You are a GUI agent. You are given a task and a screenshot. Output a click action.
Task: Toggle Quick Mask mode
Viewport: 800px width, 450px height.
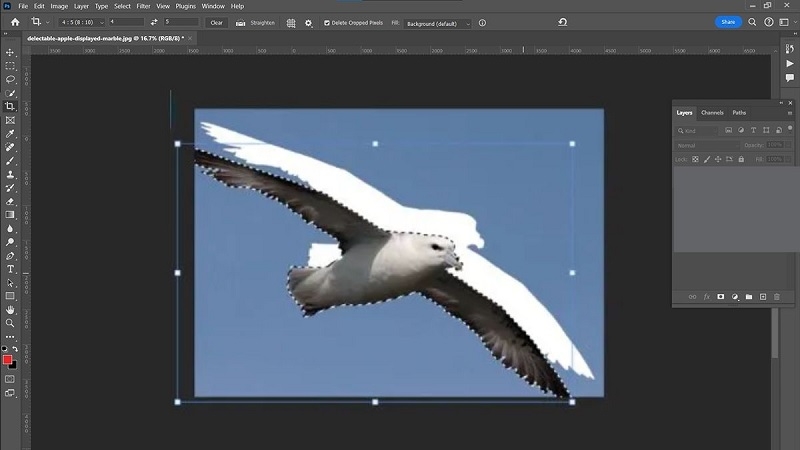tap(10, 379)
